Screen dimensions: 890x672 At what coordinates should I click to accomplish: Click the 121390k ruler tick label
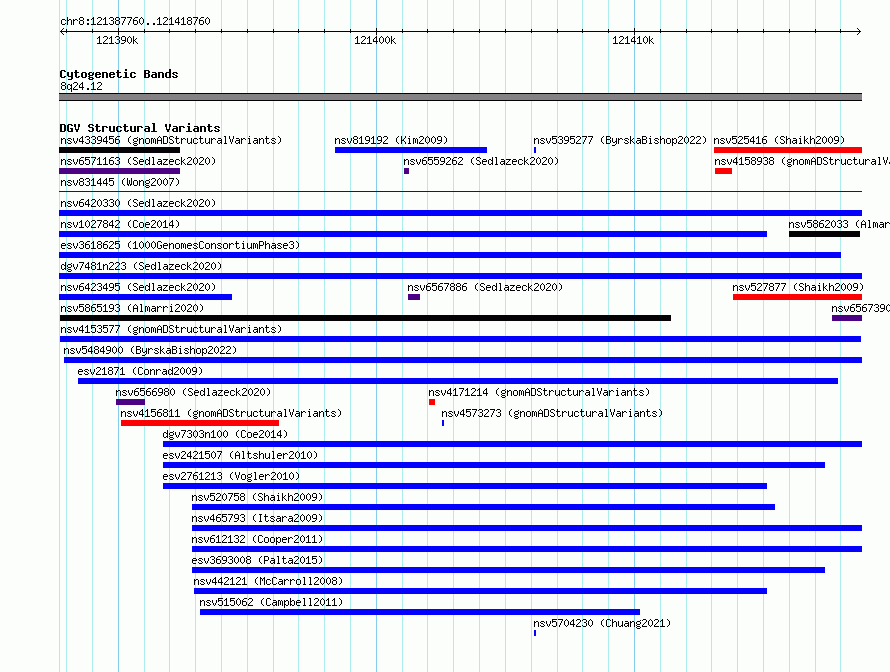pos(117,40)
